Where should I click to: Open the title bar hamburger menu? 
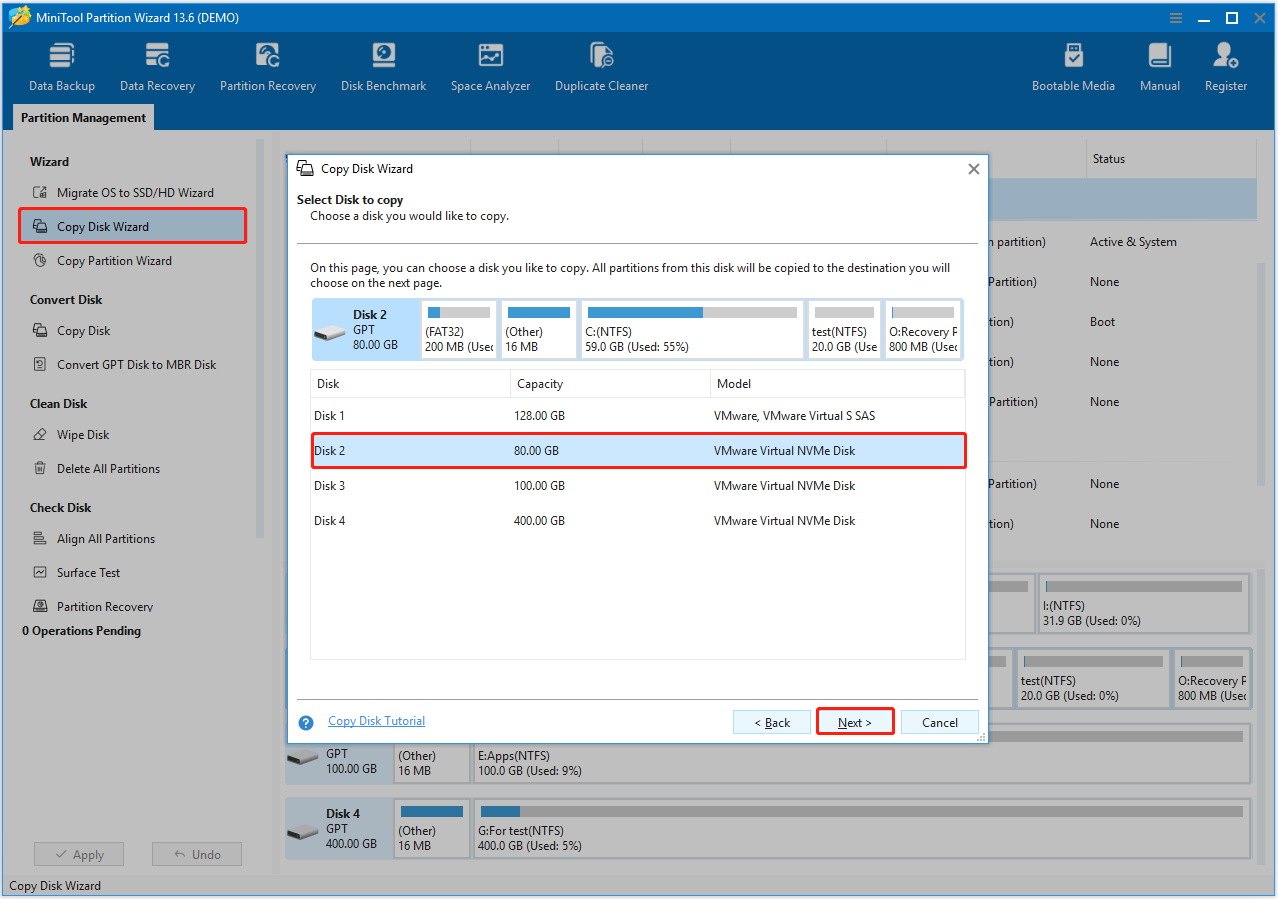[1176, 18]
